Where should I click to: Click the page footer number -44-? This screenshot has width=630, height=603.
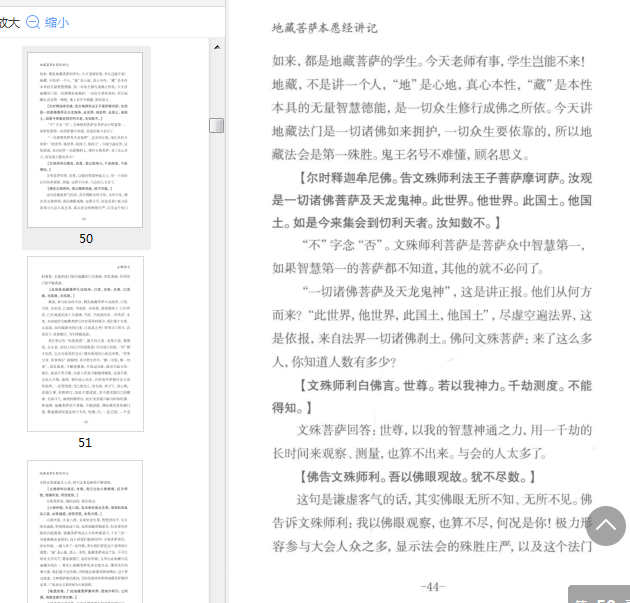click(x=433, y=587)
